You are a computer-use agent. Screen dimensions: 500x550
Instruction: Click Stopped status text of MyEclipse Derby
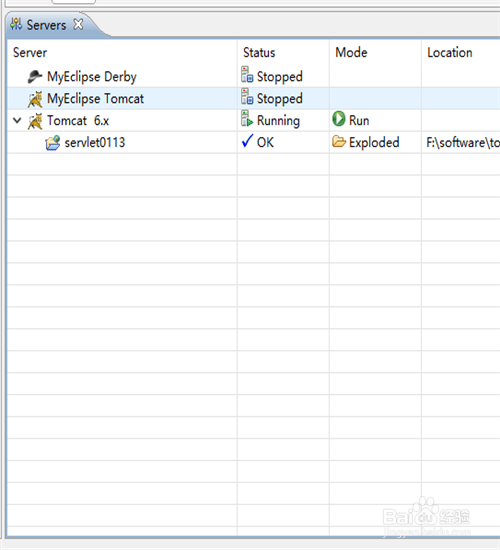(x=280, y=77)
